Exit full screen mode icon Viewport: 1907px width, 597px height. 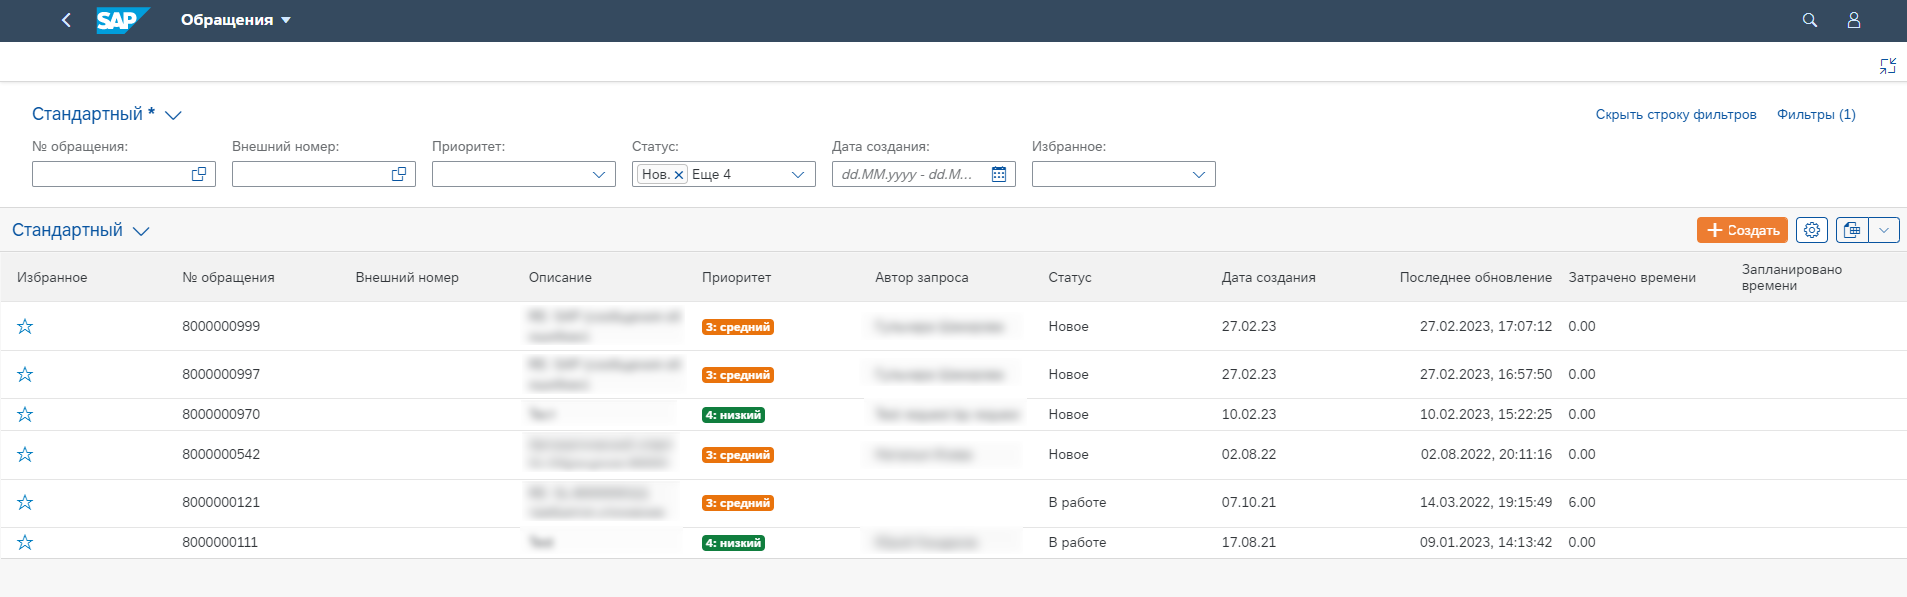point(1887,66)
